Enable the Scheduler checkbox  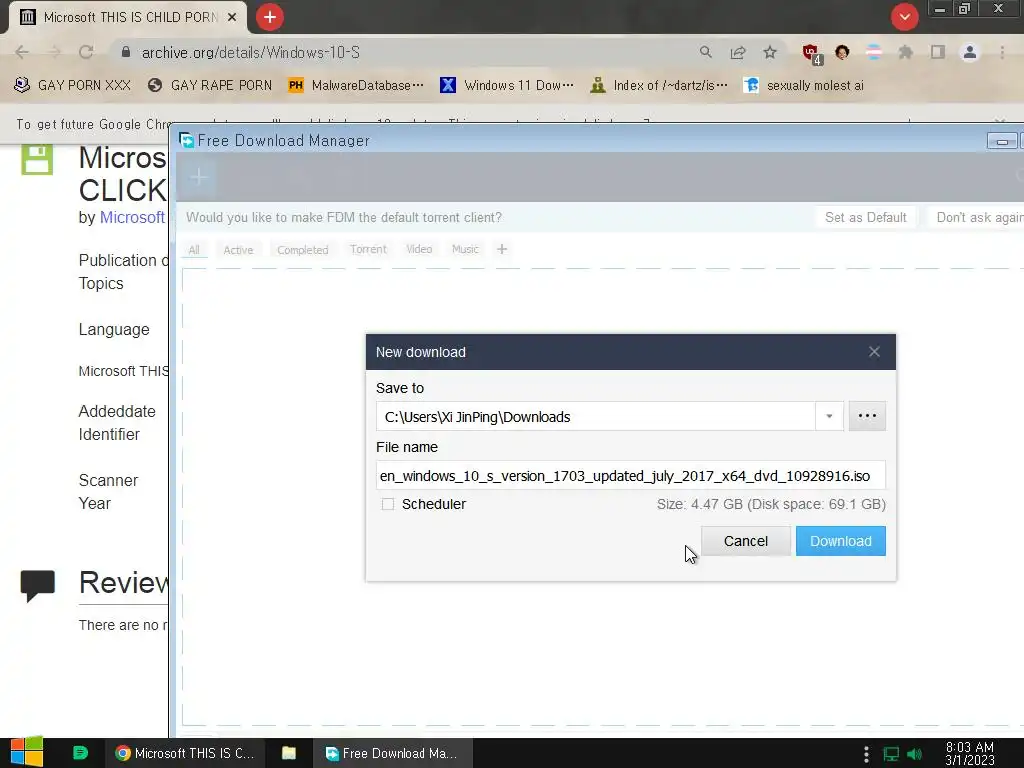point(388,504)
